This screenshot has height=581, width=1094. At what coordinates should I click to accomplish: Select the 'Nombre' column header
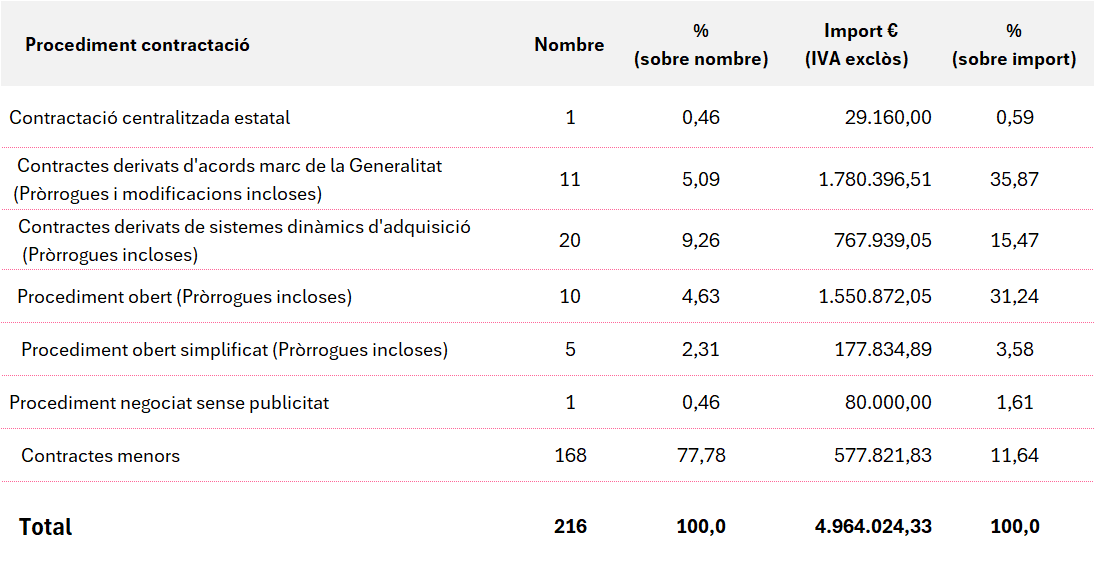pyautogui.click(x=569, y=45)
